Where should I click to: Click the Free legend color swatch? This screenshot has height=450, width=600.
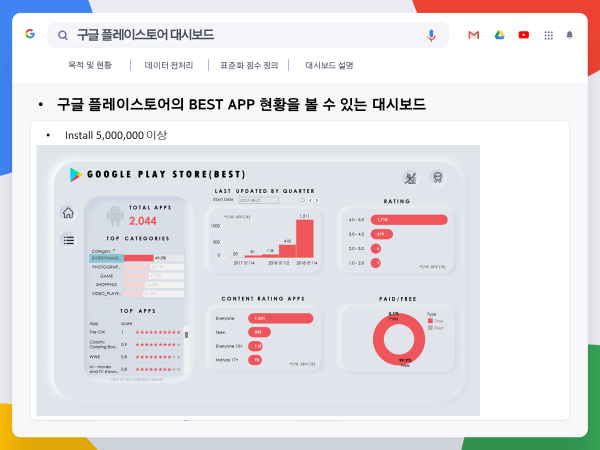tap(430, 321)
